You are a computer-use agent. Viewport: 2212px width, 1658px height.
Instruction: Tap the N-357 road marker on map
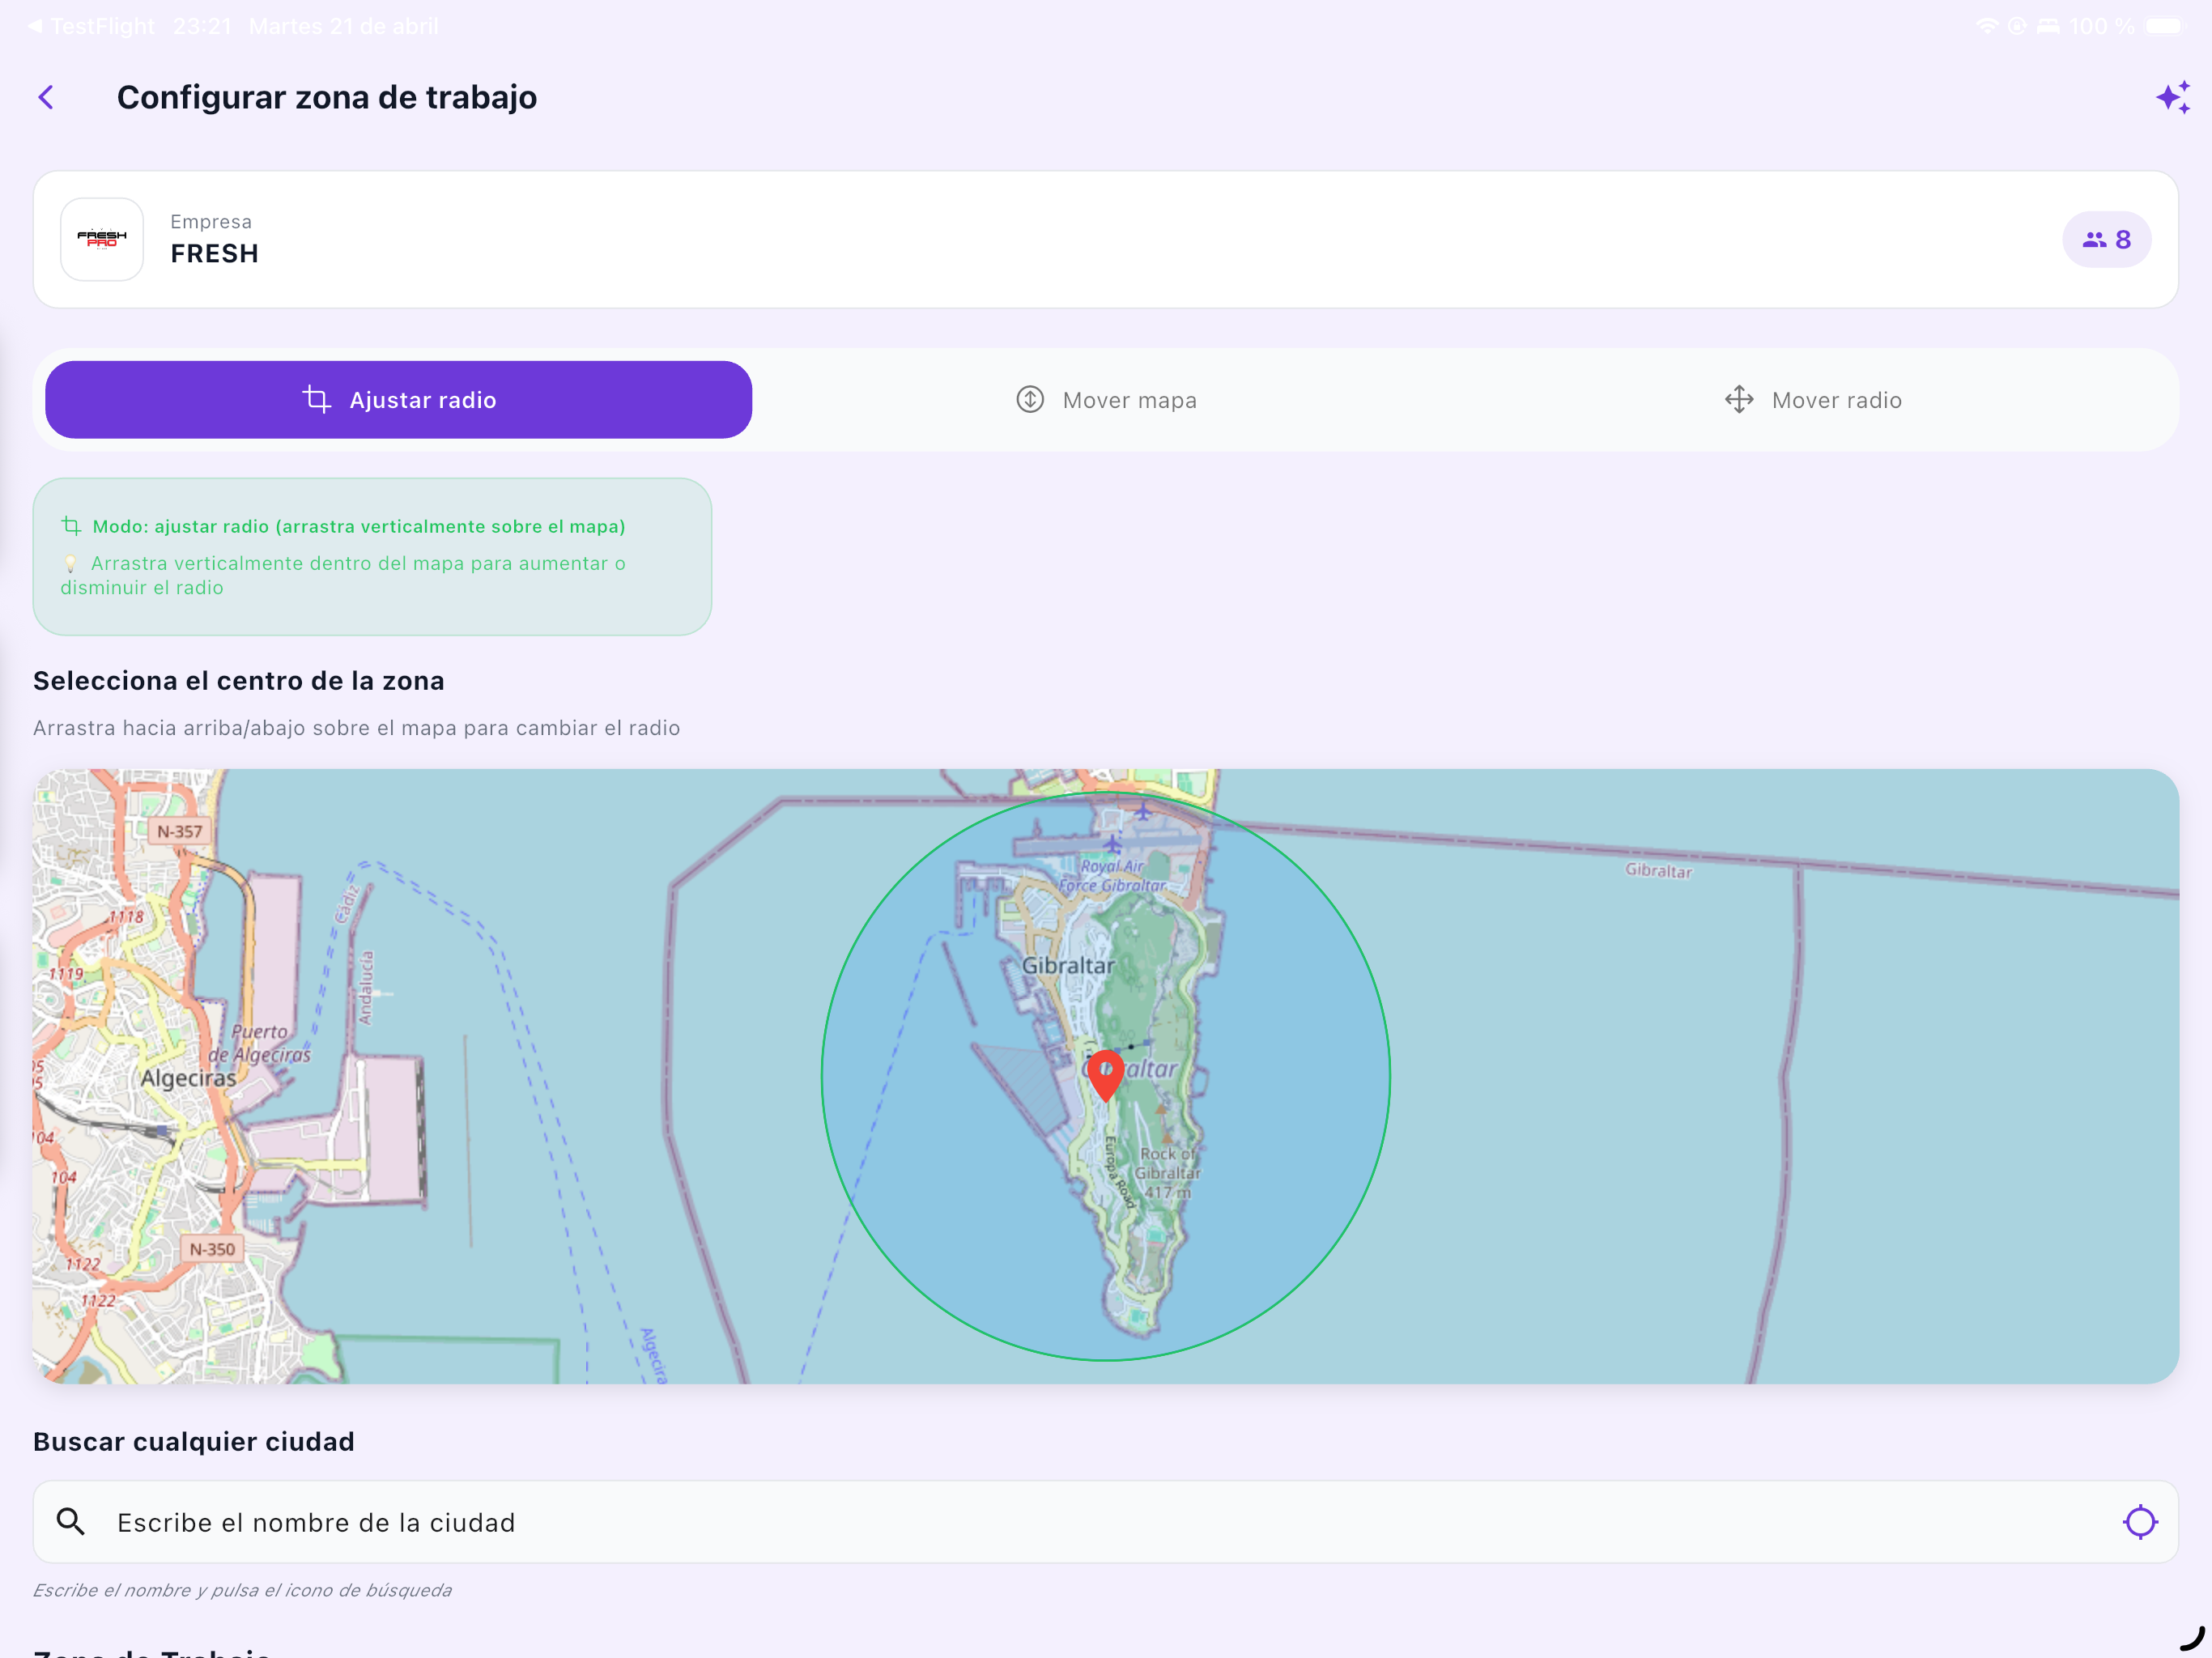[x=179, y=831]
